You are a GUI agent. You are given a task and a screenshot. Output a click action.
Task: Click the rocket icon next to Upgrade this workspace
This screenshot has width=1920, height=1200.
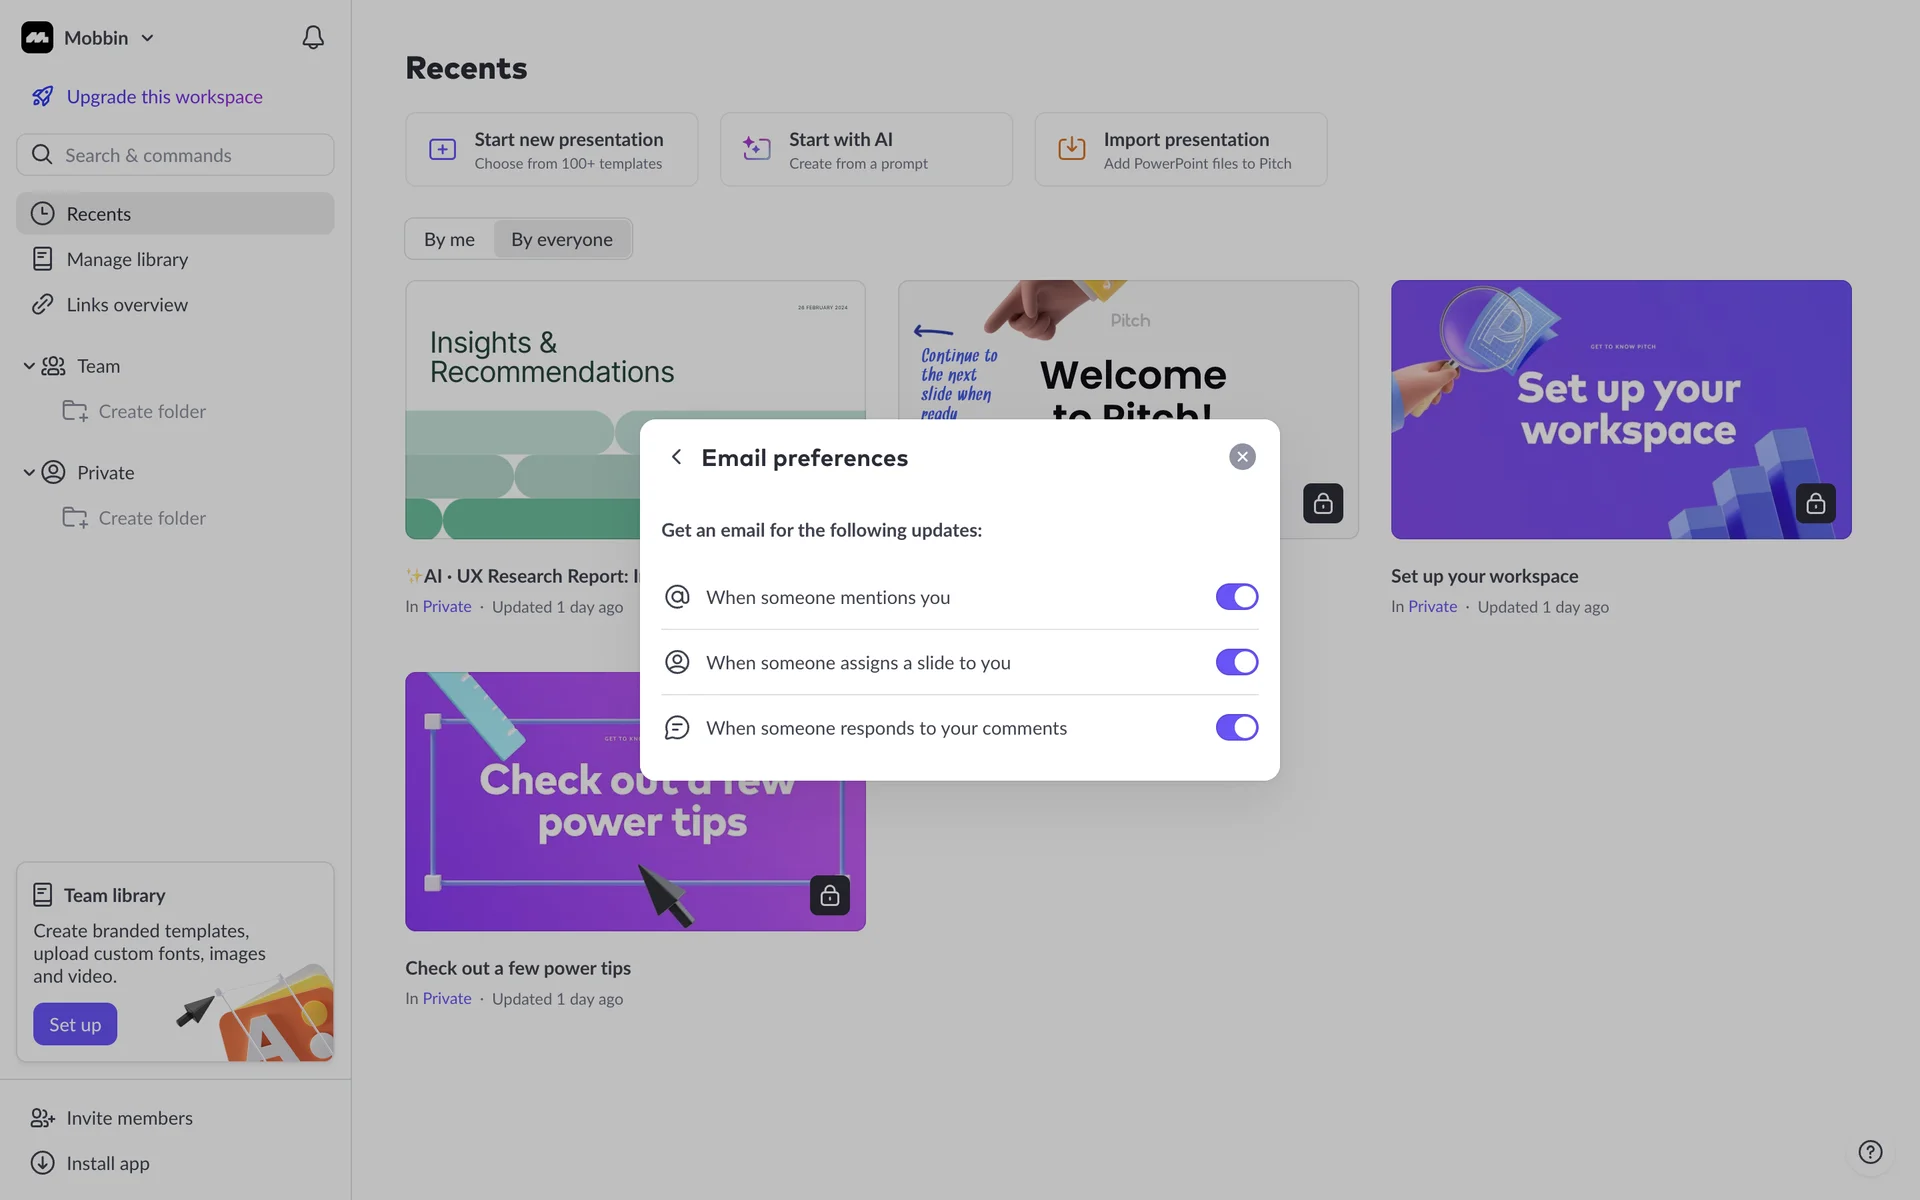coord(42,97)
